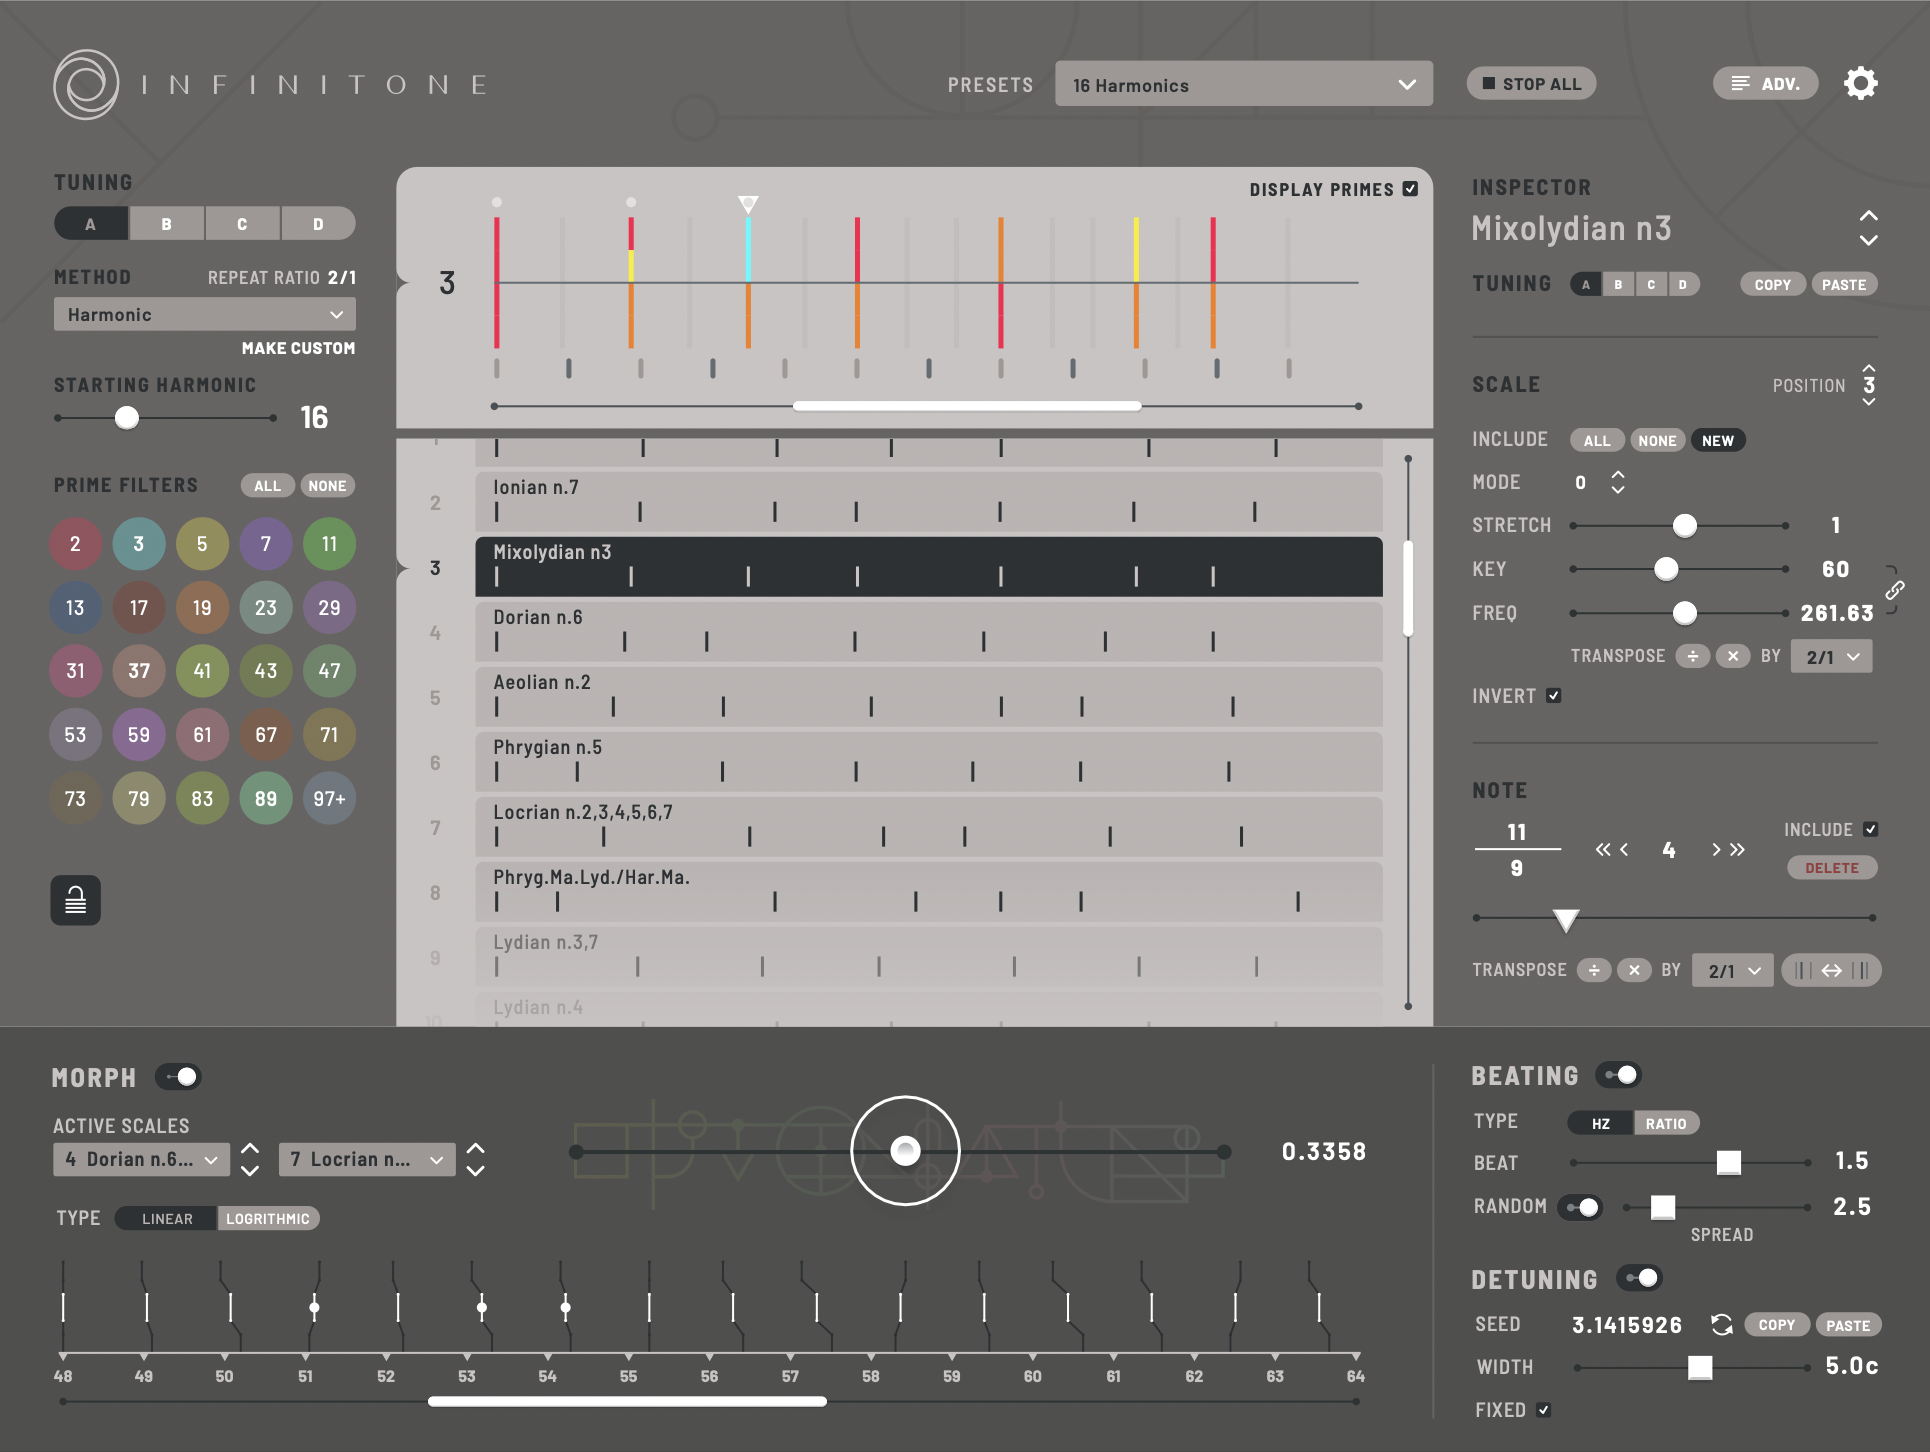Click the regenerate seed icon in Detuning
This screenshot has height=1452, width=1930.
(x=1721, y=1324)
